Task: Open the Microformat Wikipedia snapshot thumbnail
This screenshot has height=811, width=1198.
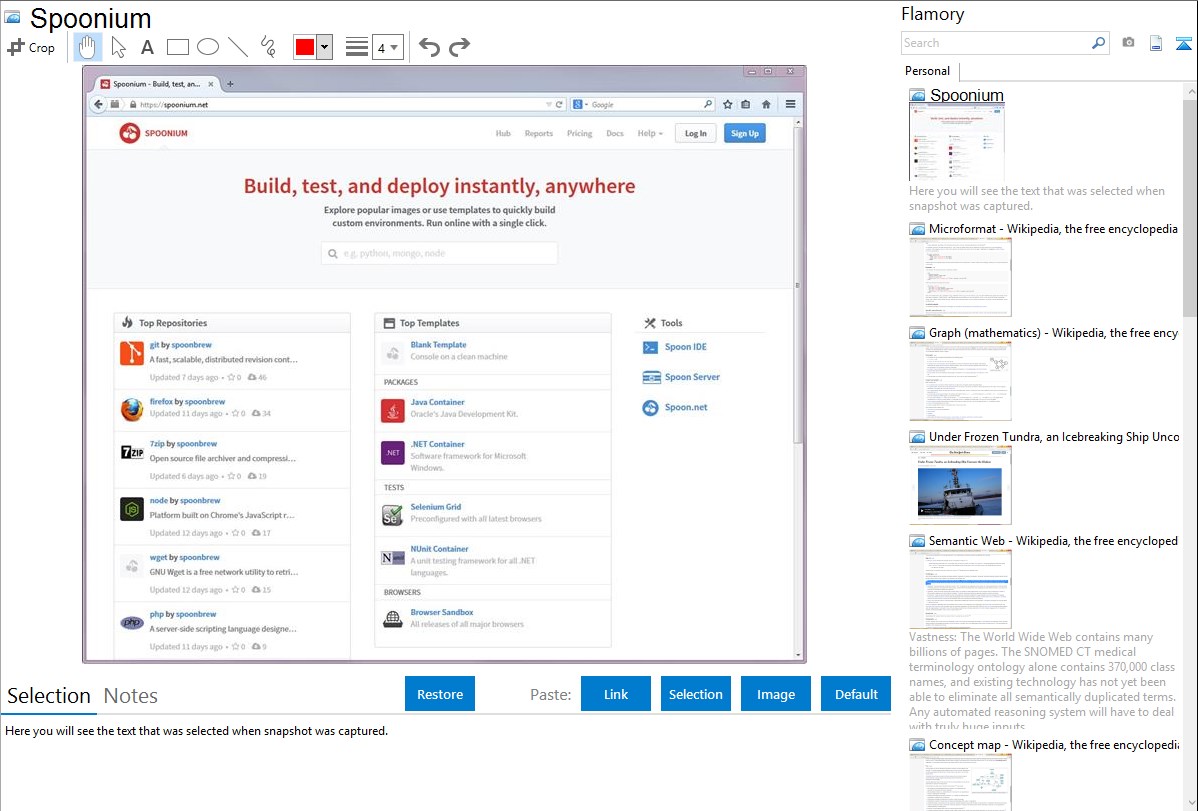Action: [960, 277]
